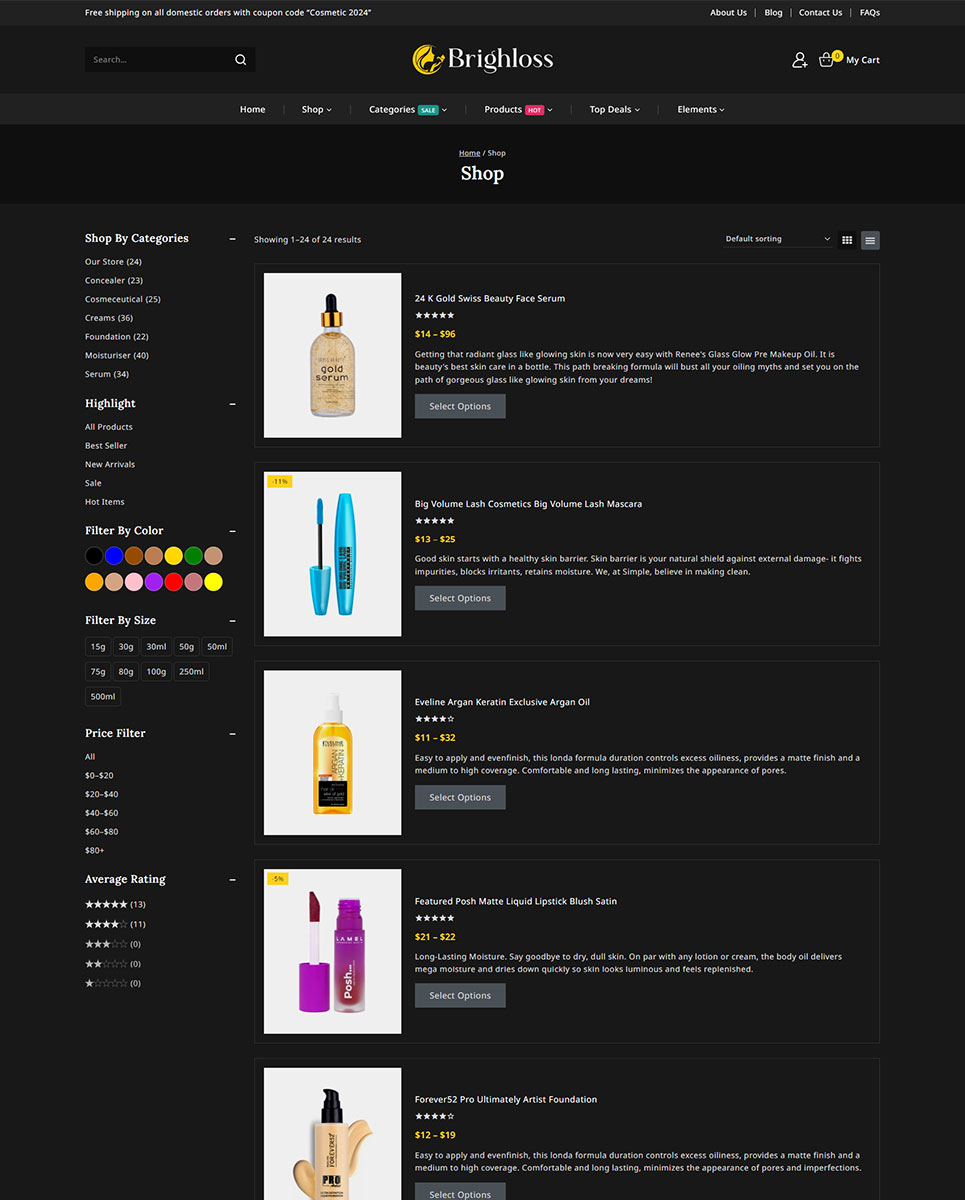Viewport: 965px width, 1200px height.
Task: Click the mascara product thumbnail
Action: pyautogui.click(x=332, y=554)
